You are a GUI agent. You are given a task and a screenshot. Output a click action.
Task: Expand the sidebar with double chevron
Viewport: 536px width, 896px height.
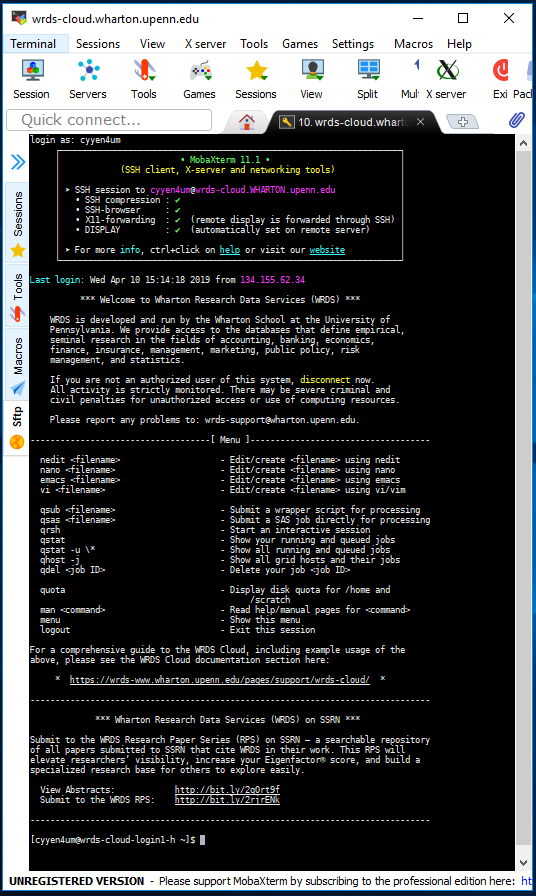(x=18, y=162)
